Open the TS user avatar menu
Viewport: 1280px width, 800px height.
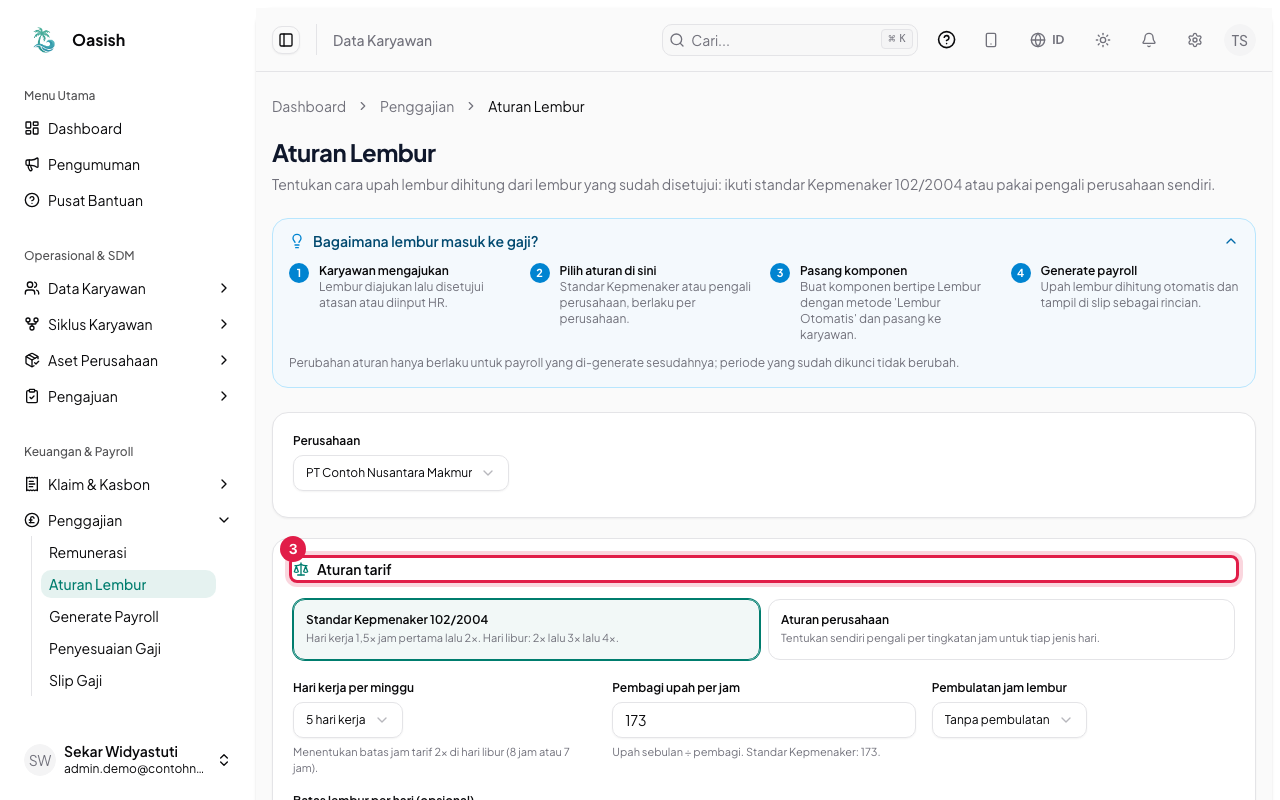pos(1240,40)
